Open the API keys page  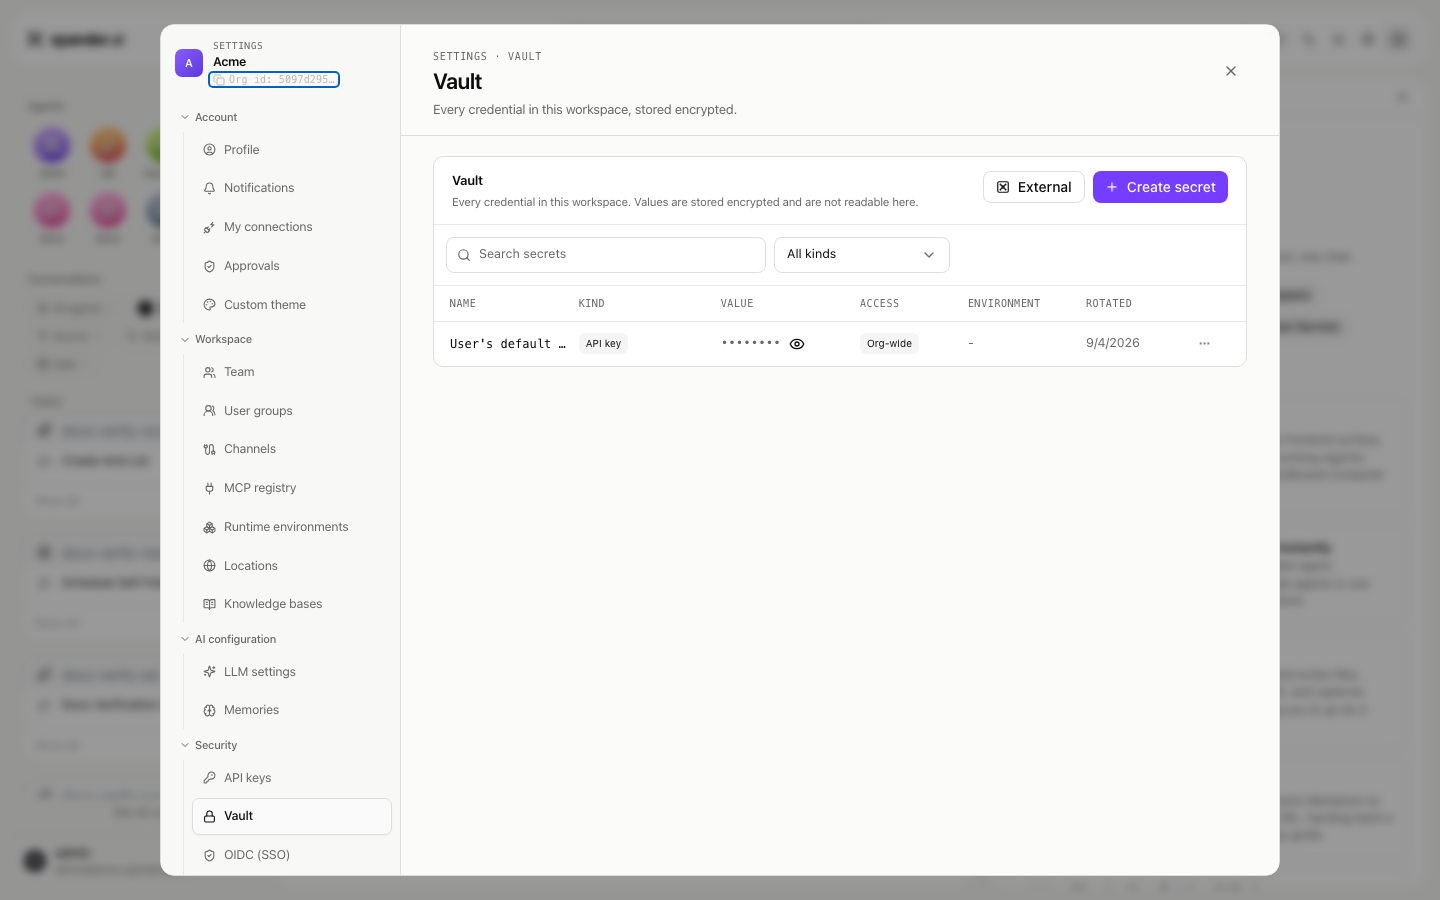(292, 778)
